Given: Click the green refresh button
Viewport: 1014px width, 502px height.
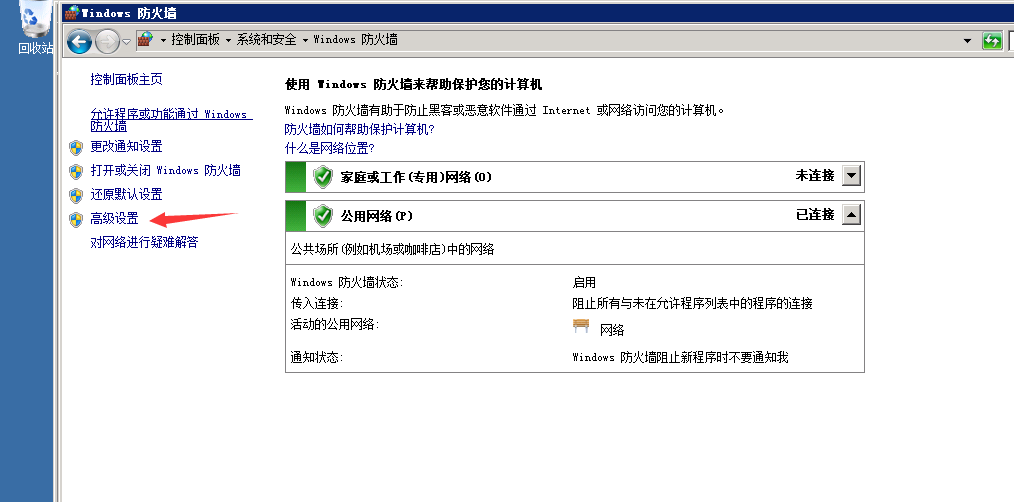Looking at the screenshot, I should (x=991, y=41).
